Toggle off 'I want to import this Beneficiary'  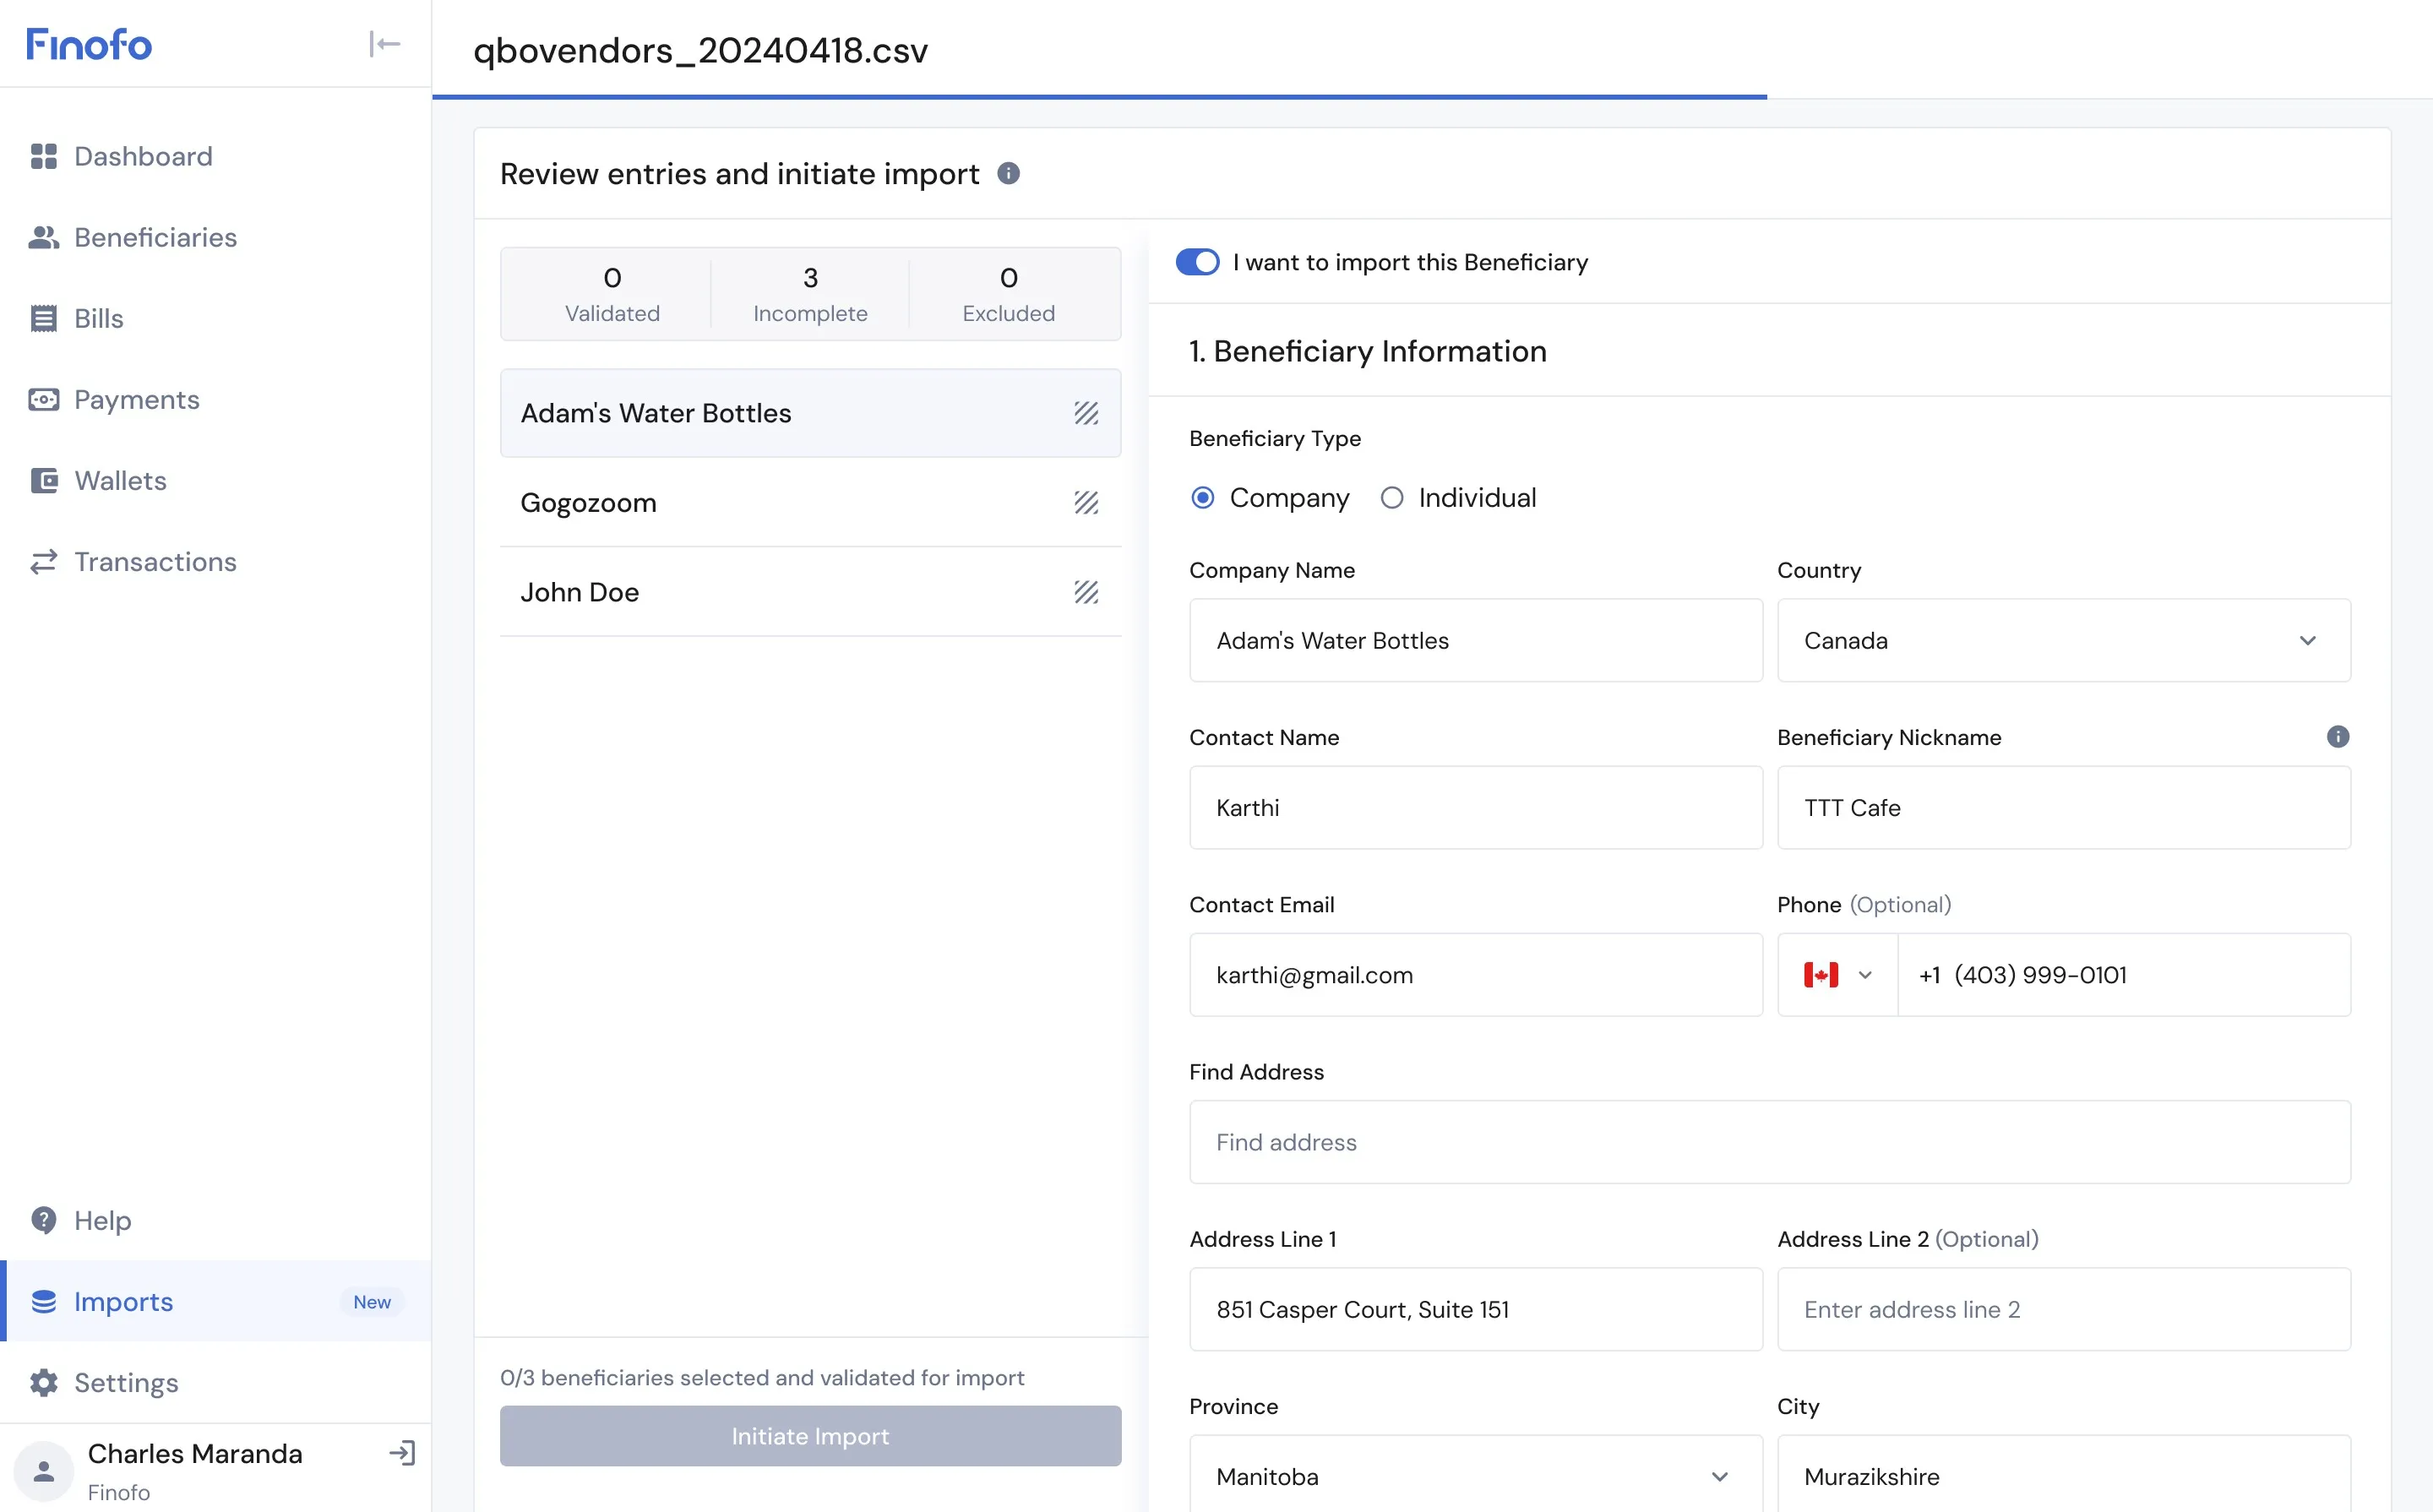tap(1197, 262)
